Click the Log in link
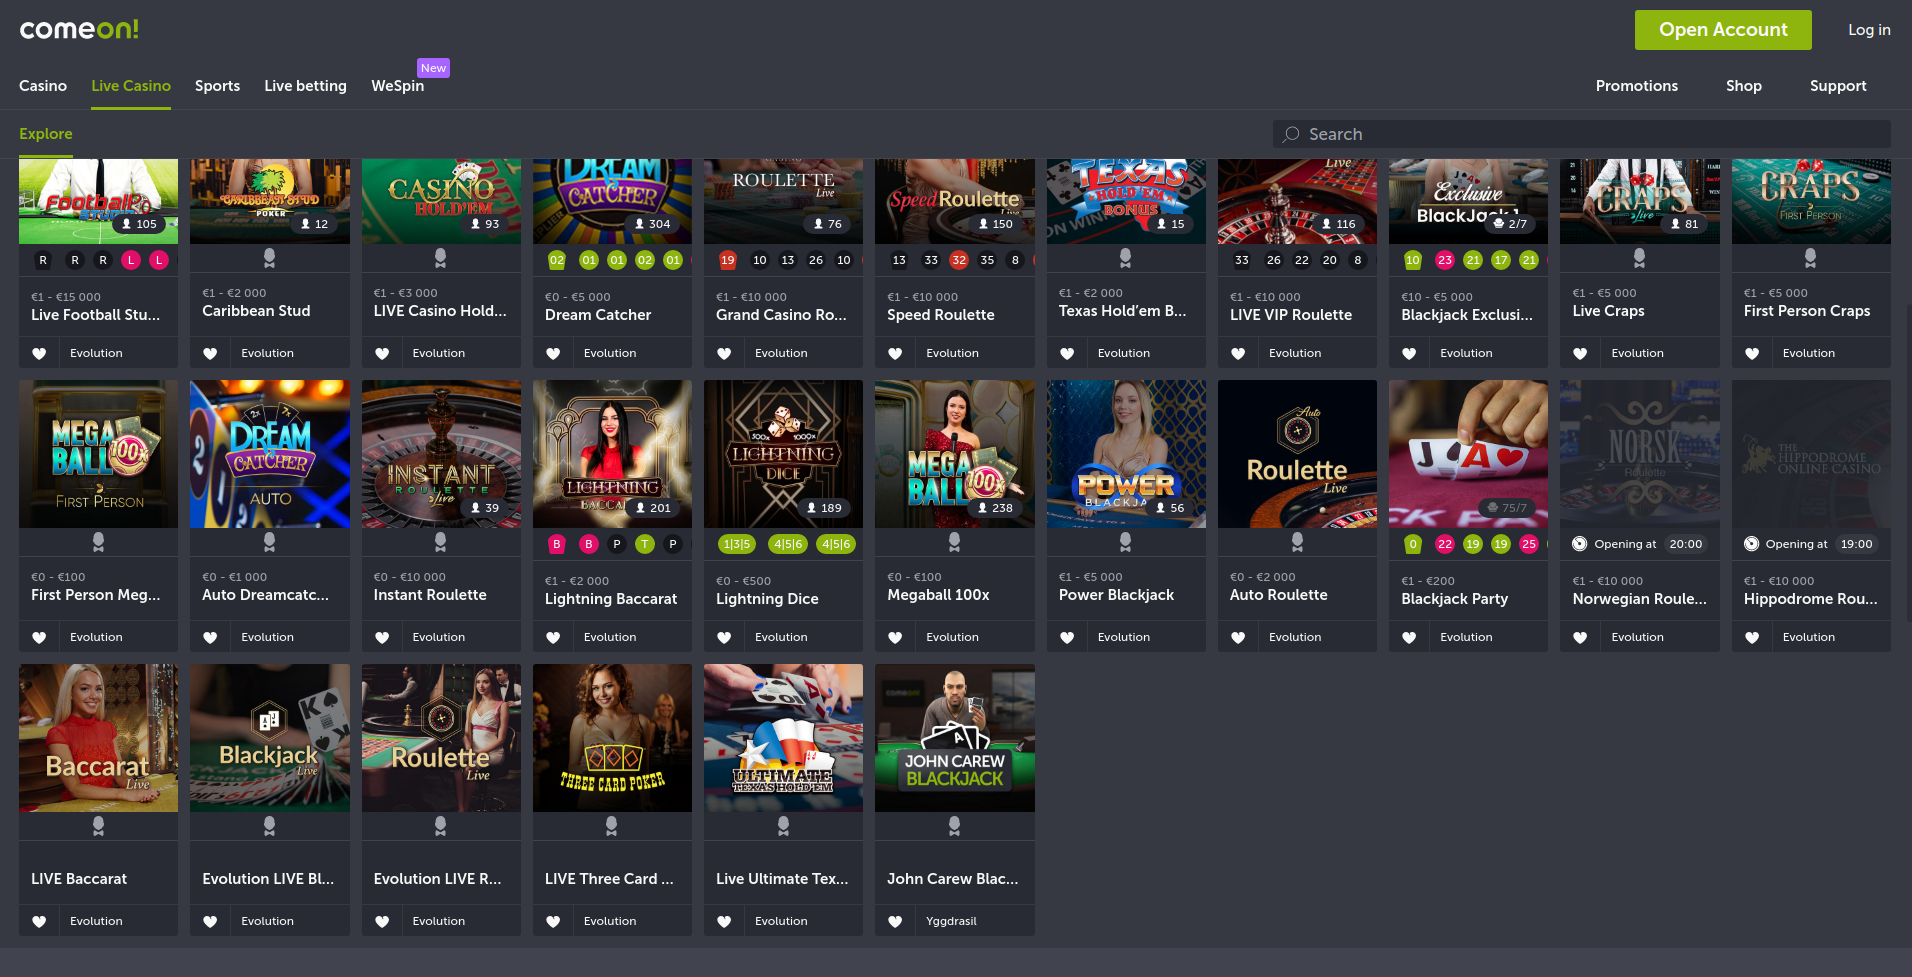This screenshot has width=1912, height=977. [x=1868, y=30]
